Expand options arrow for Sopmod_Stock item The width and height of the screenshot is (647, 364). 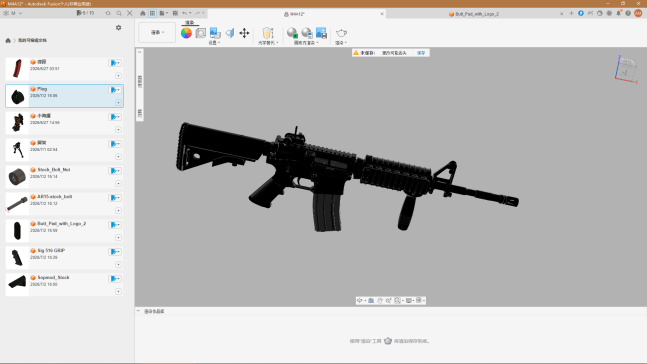[118, 291]
